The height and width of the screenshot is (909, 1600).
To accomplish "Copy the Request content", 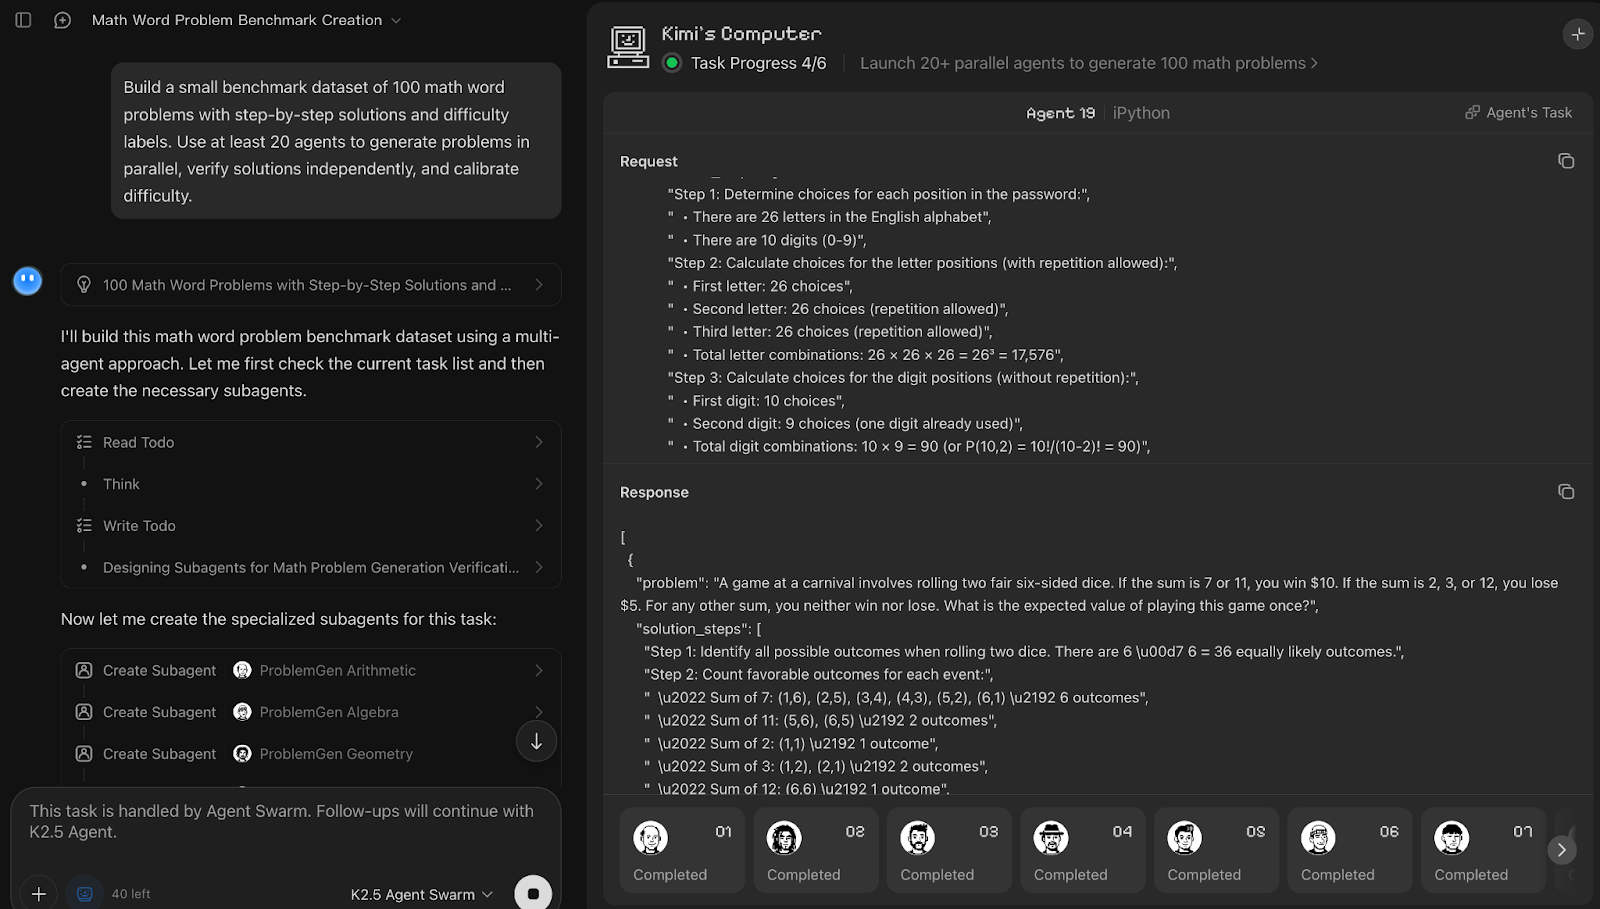I will [x=1565, y=160].
